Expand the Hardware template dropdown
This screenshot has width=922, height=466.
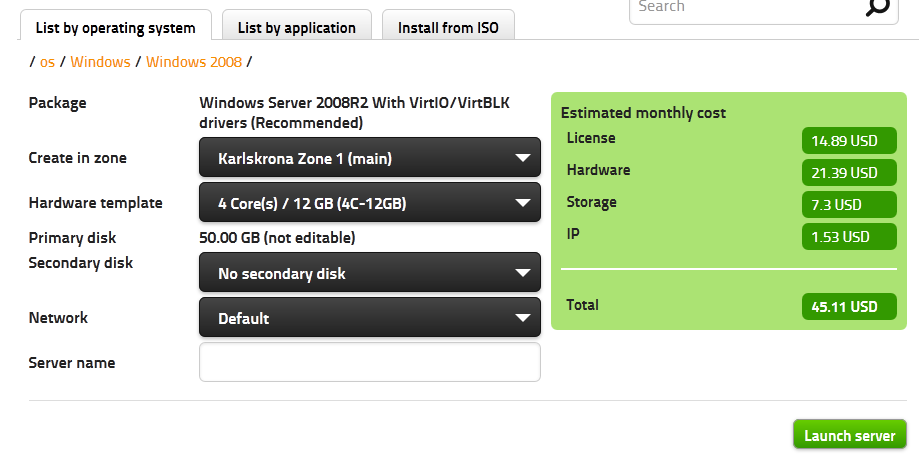coord(370,204)
